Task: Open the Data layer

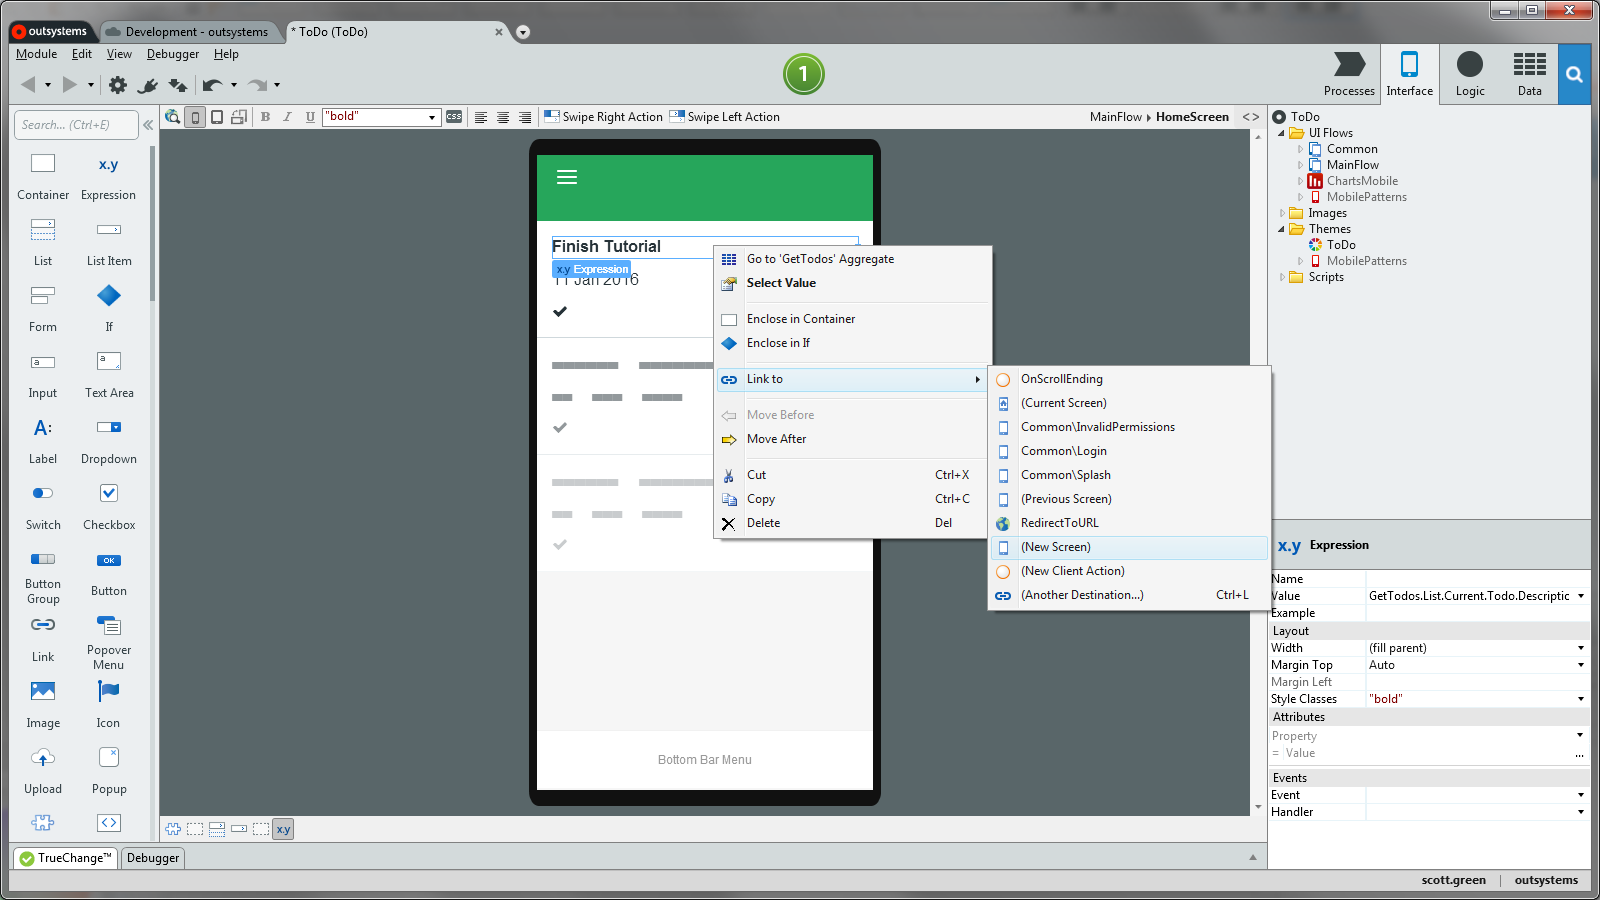Action: 1529,73
